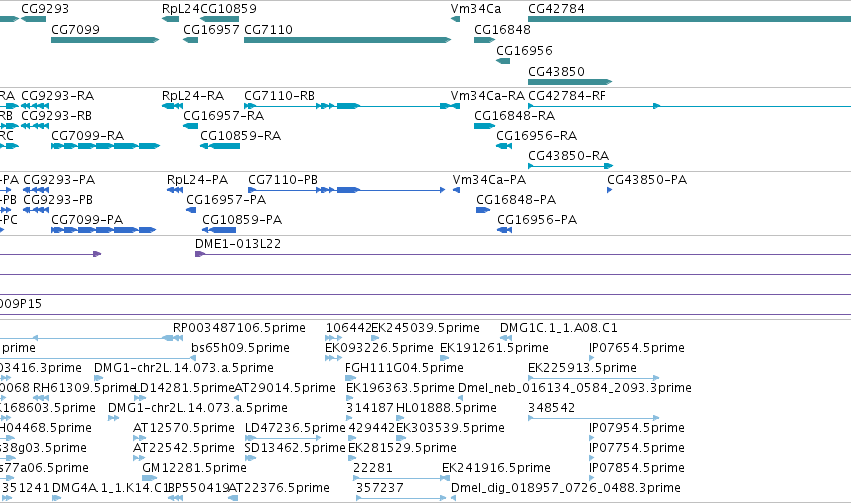Select the CG43850 gene arrow bar
The height and width of the screenshot is (503, 851).
(570, 82)
